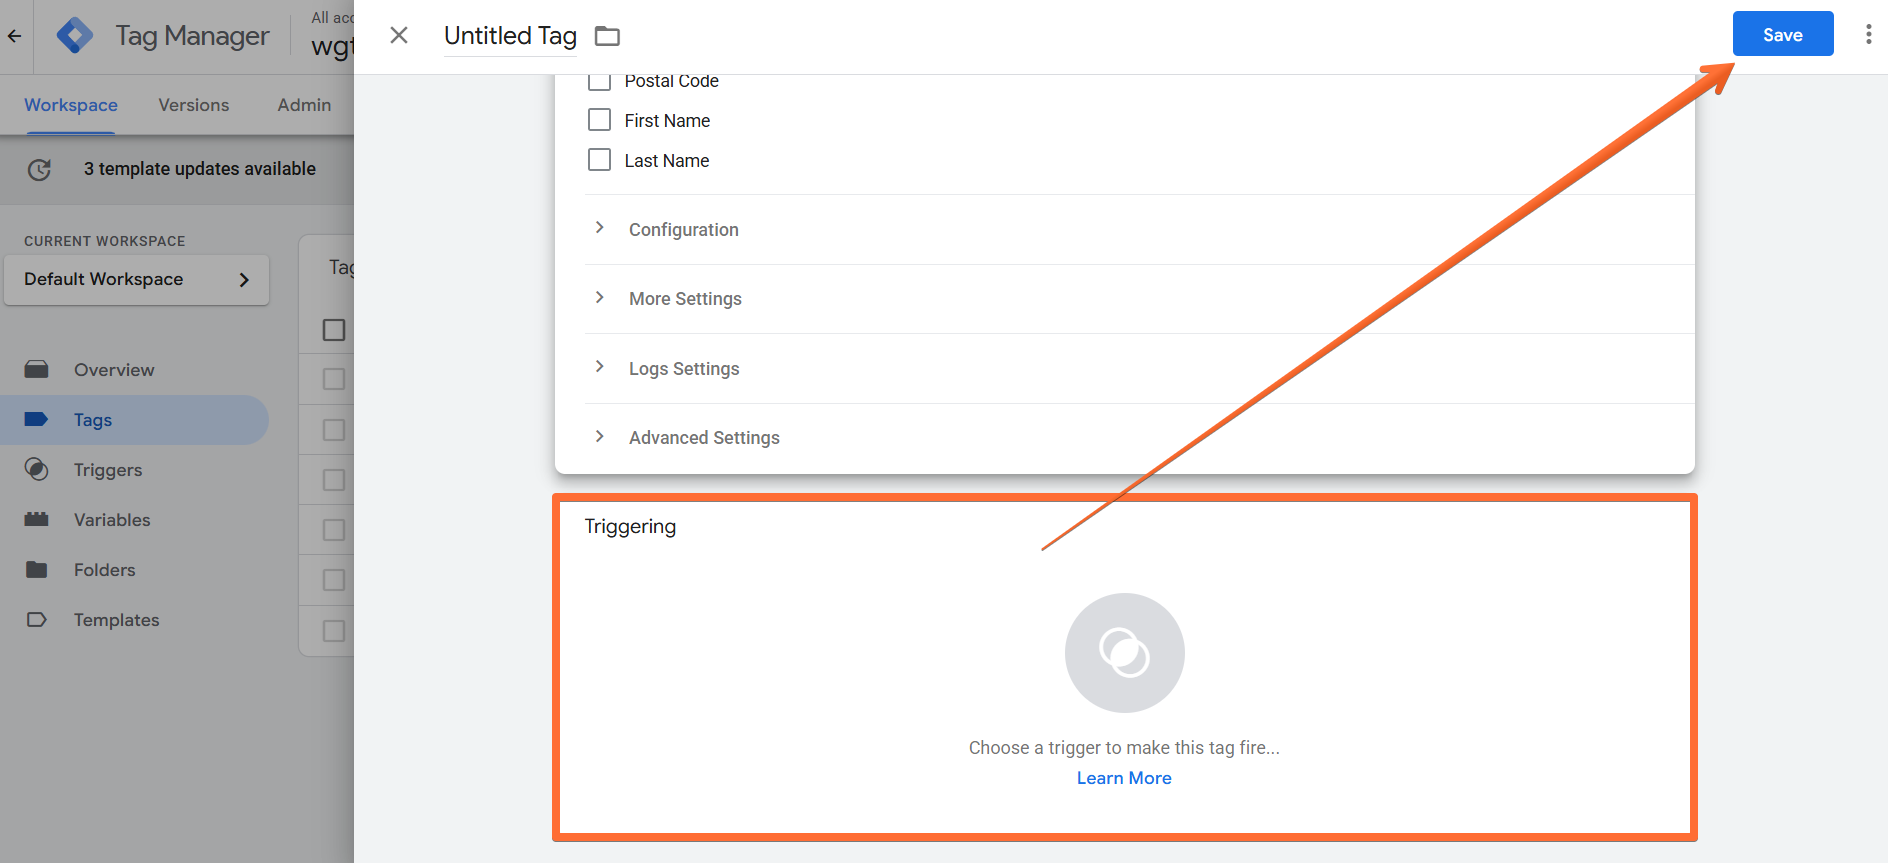Viewport: 1888px width, 863px height.
Task: Click the folder icon beside Untitled Tag
Action: pyautogui.click(x=607, y=37)
